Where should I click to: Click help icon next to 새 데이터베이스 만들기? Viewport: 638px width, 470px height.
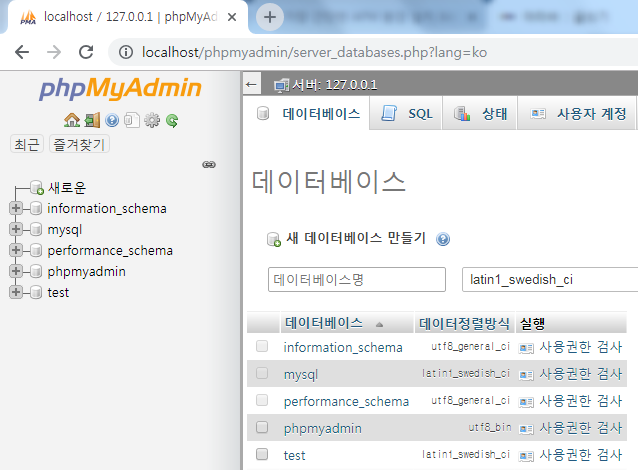[443, 239]
